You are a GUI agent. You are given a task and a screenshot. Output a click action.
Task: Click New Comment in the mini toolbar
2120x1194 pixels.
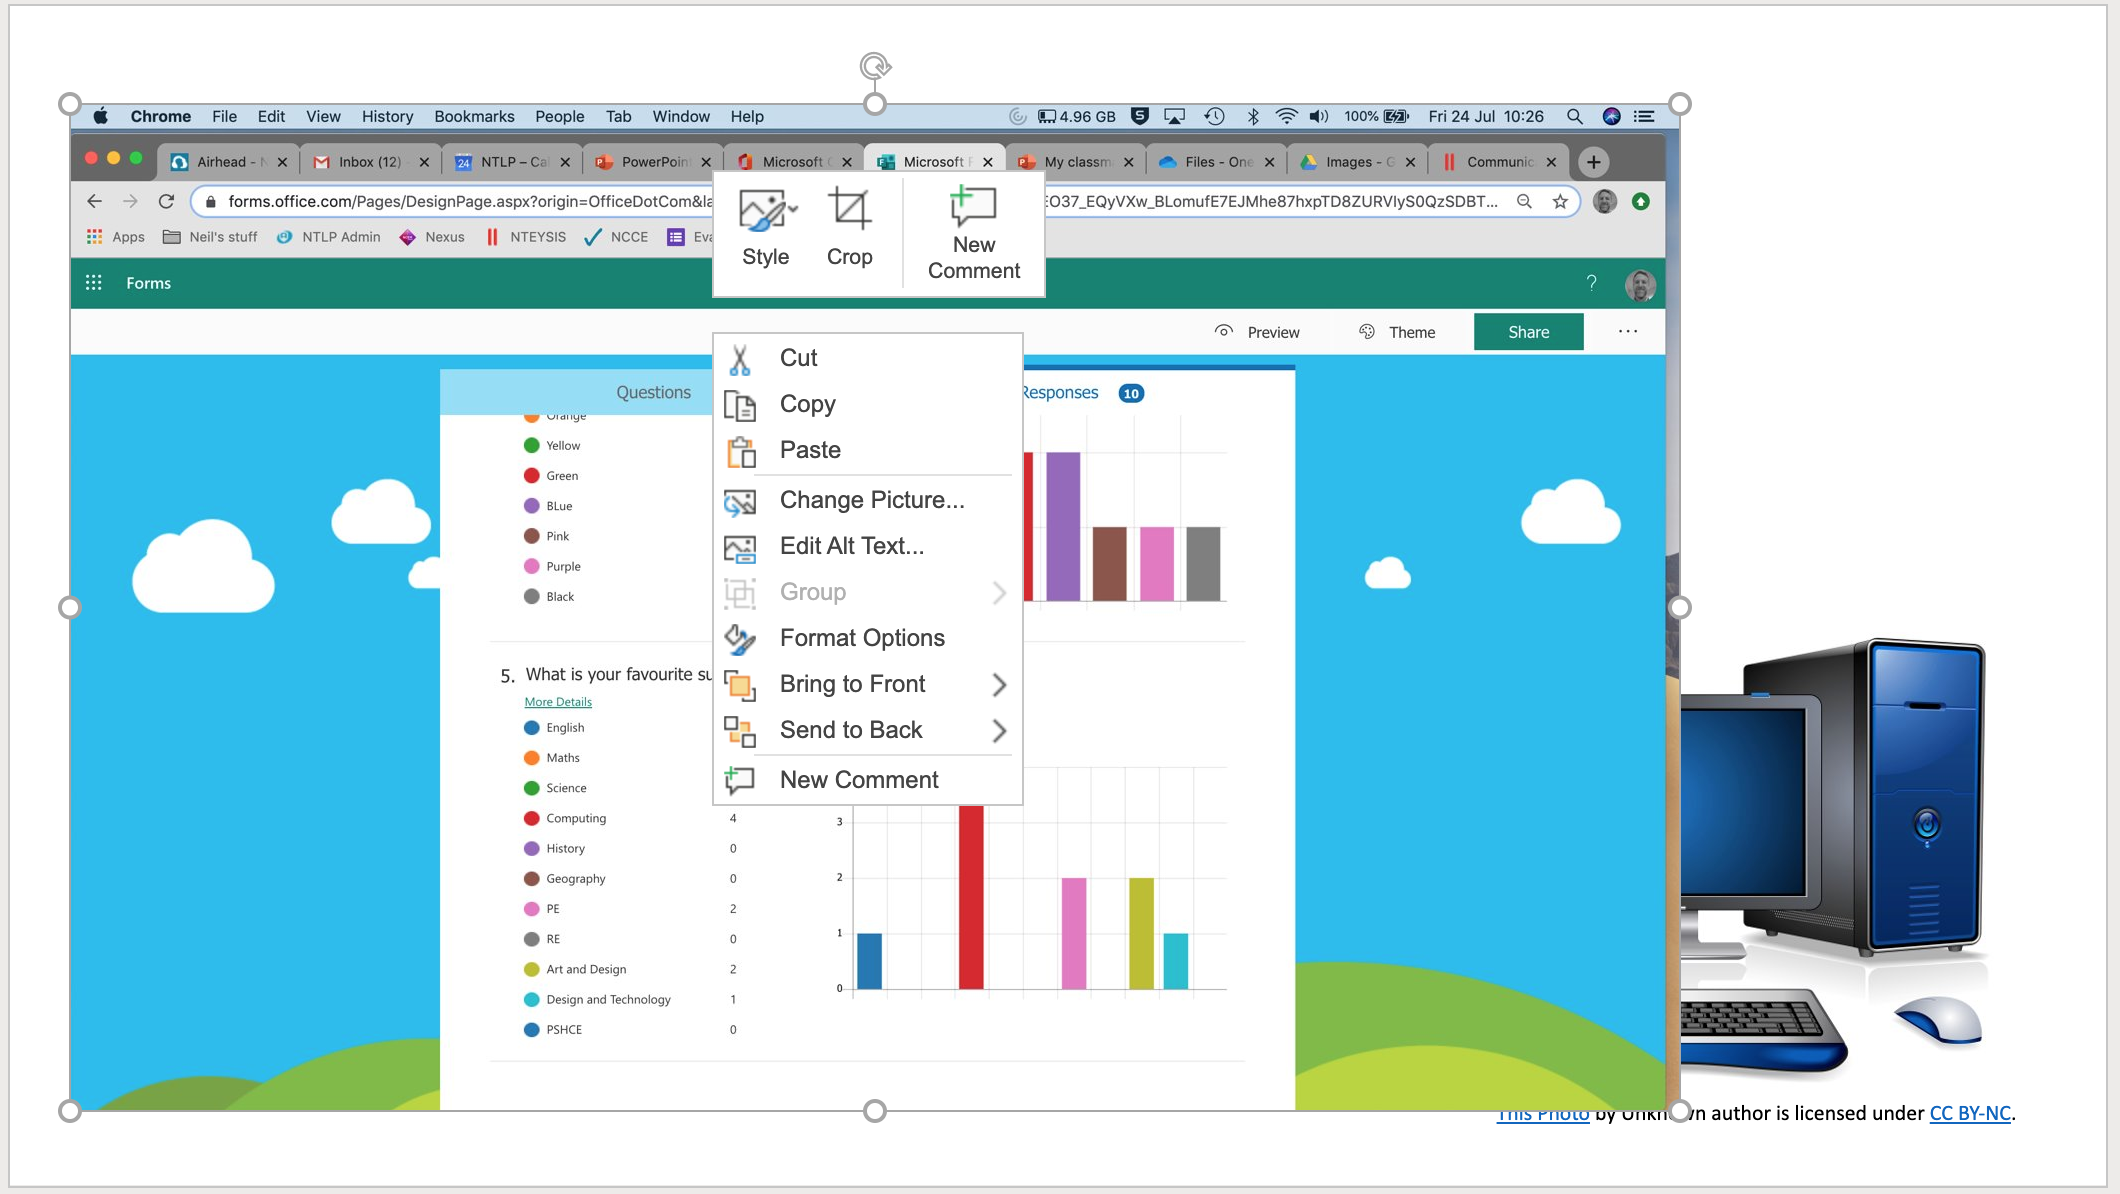[973, 233]
